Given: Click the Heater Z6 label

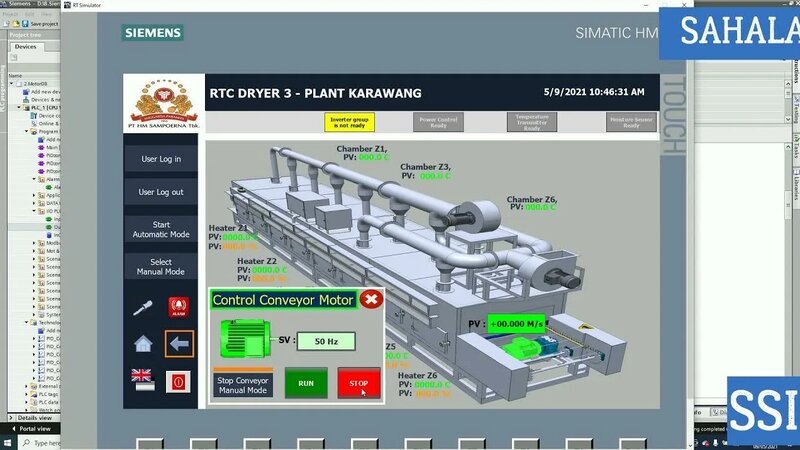Looking at the screenshot, I should [x=417, y=375].
